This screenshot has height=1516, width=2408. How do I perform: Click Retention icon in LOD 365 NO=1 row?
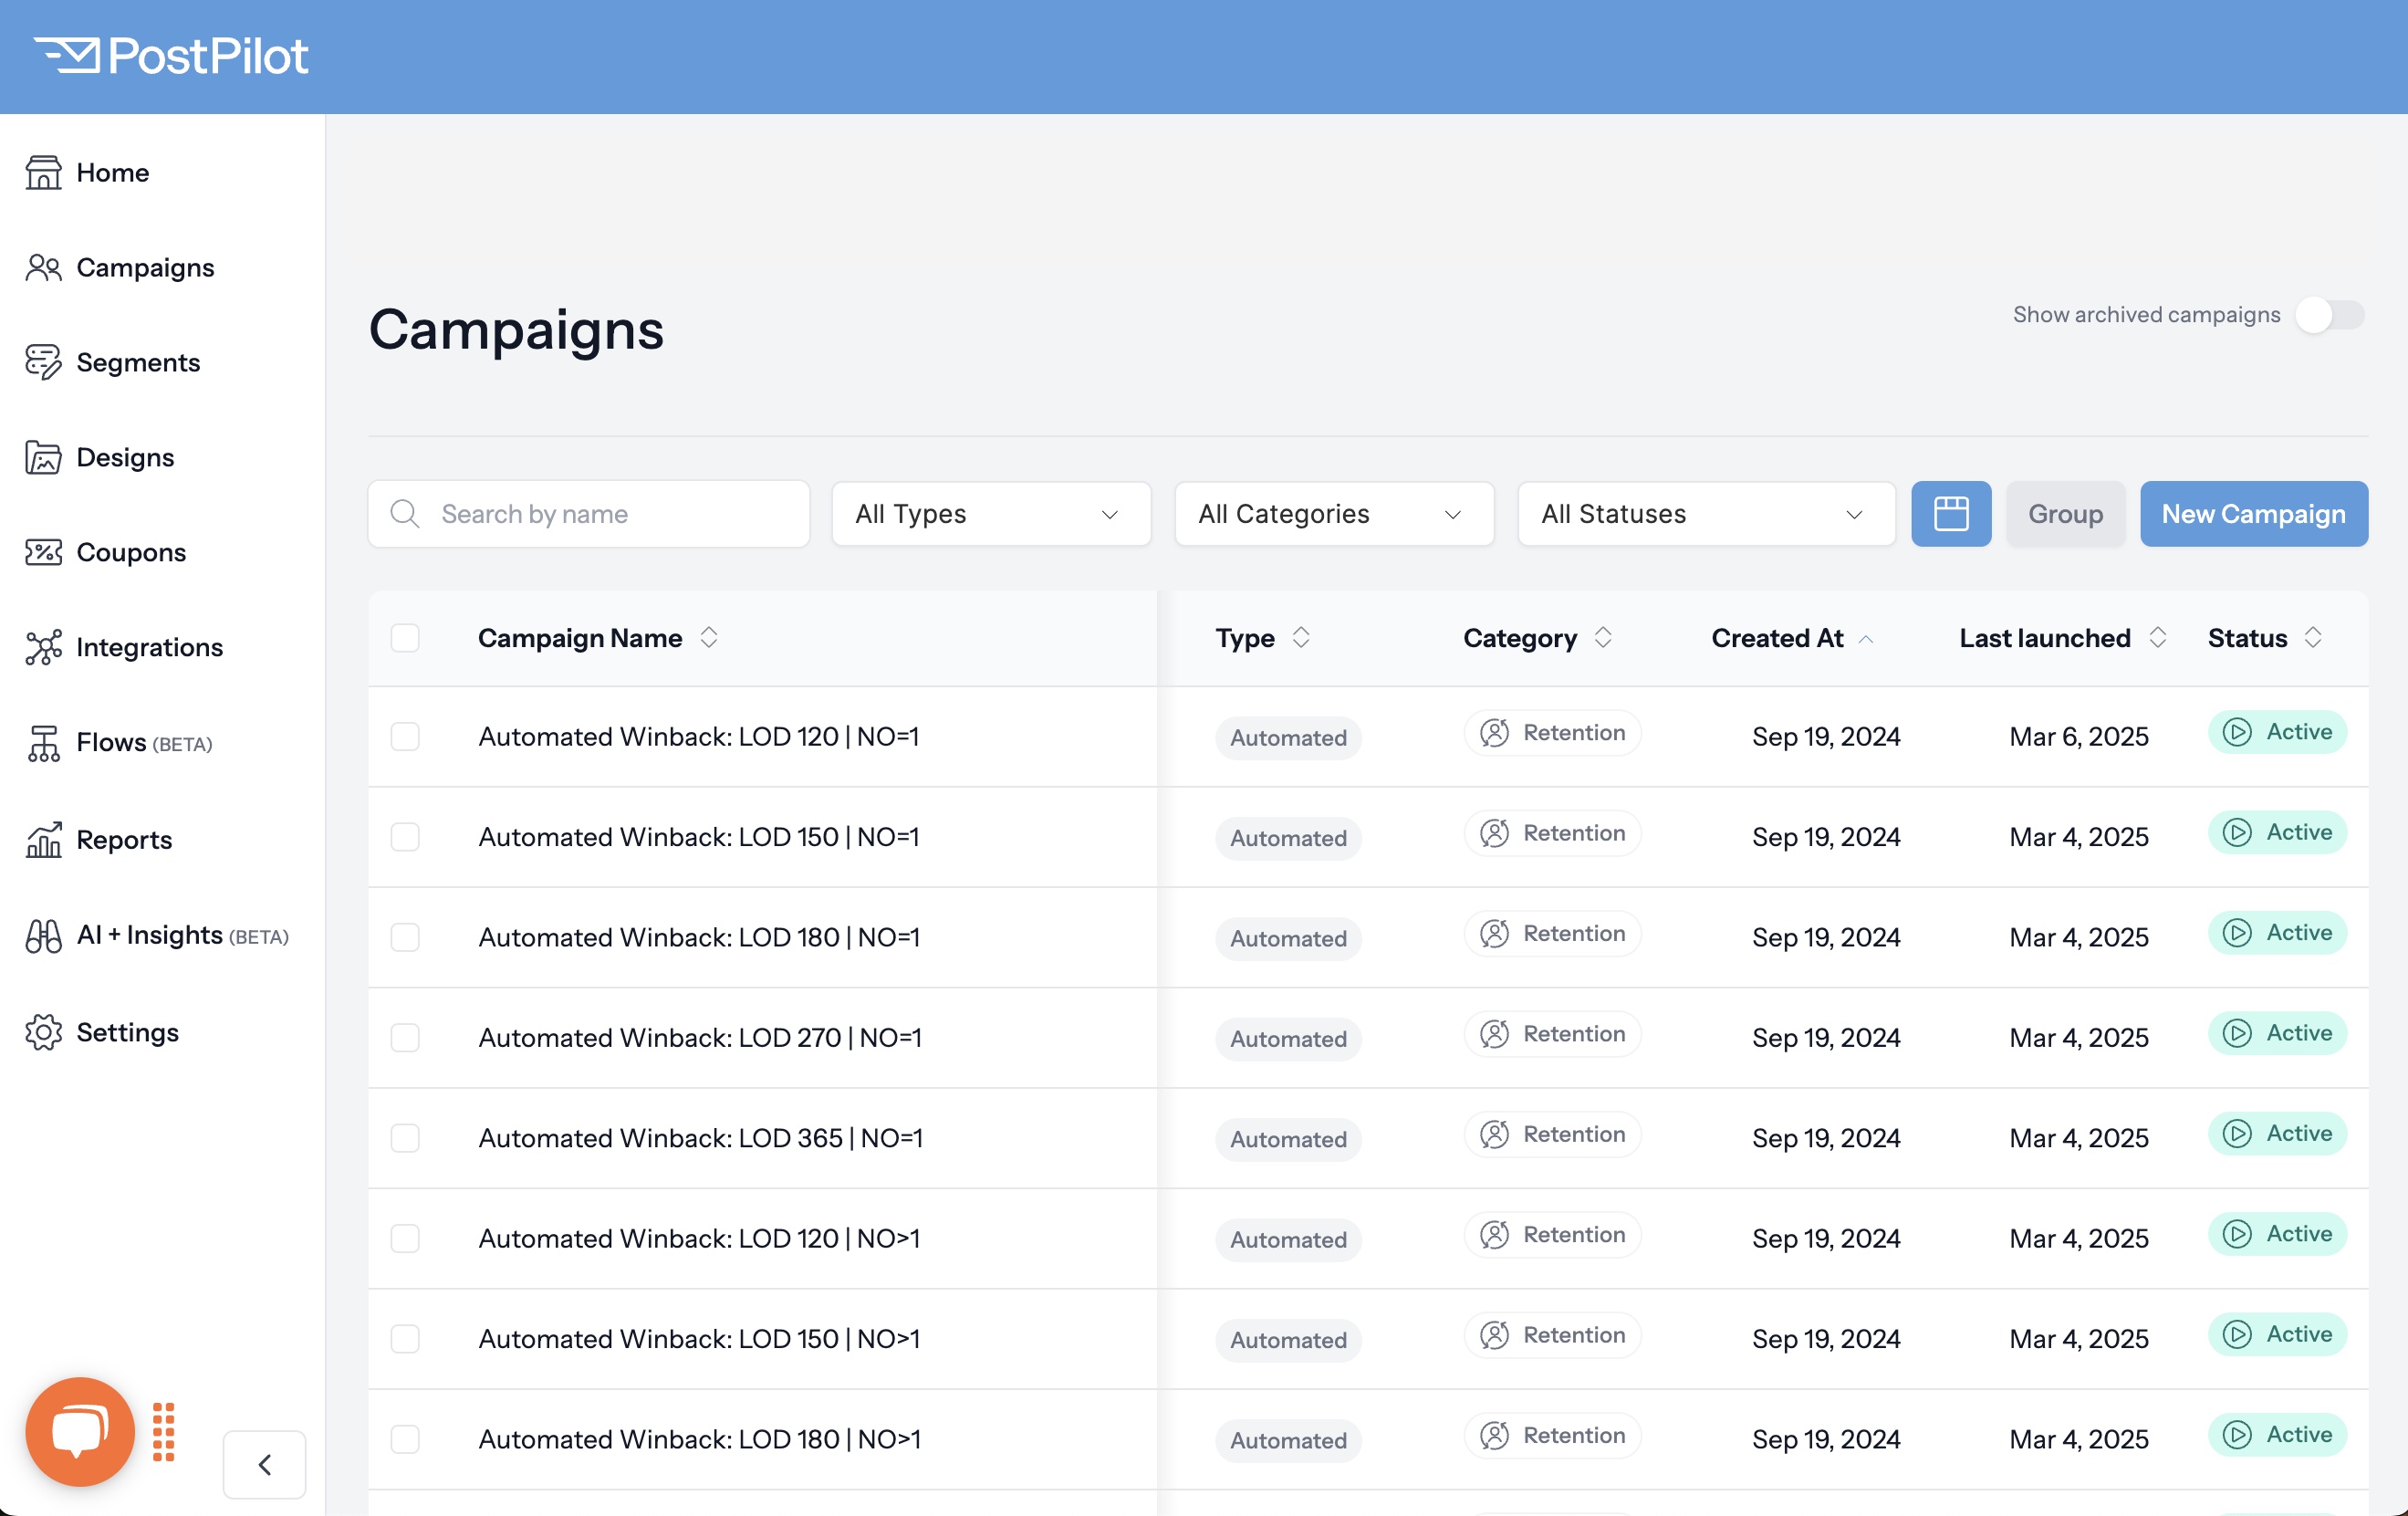click(x=1494, y=1134)
